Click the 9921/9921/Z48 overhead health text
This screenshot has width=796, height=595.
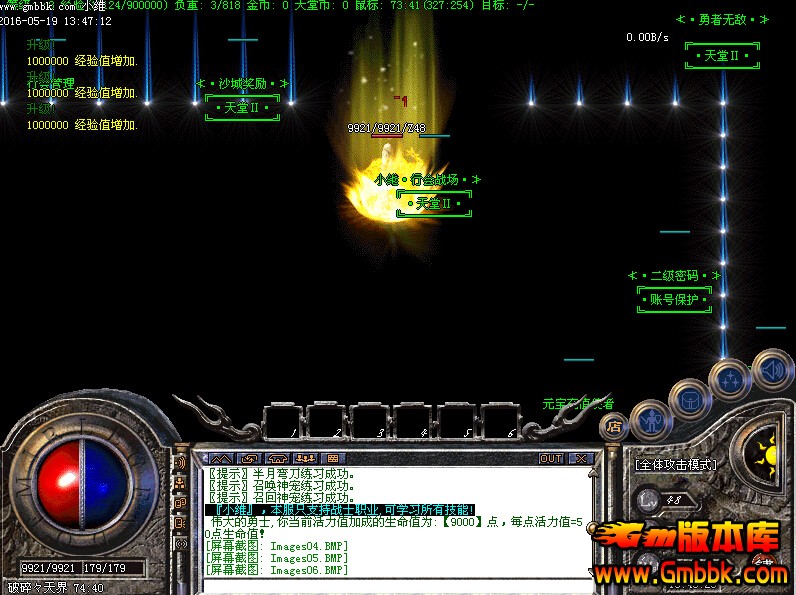pos(386,128)
